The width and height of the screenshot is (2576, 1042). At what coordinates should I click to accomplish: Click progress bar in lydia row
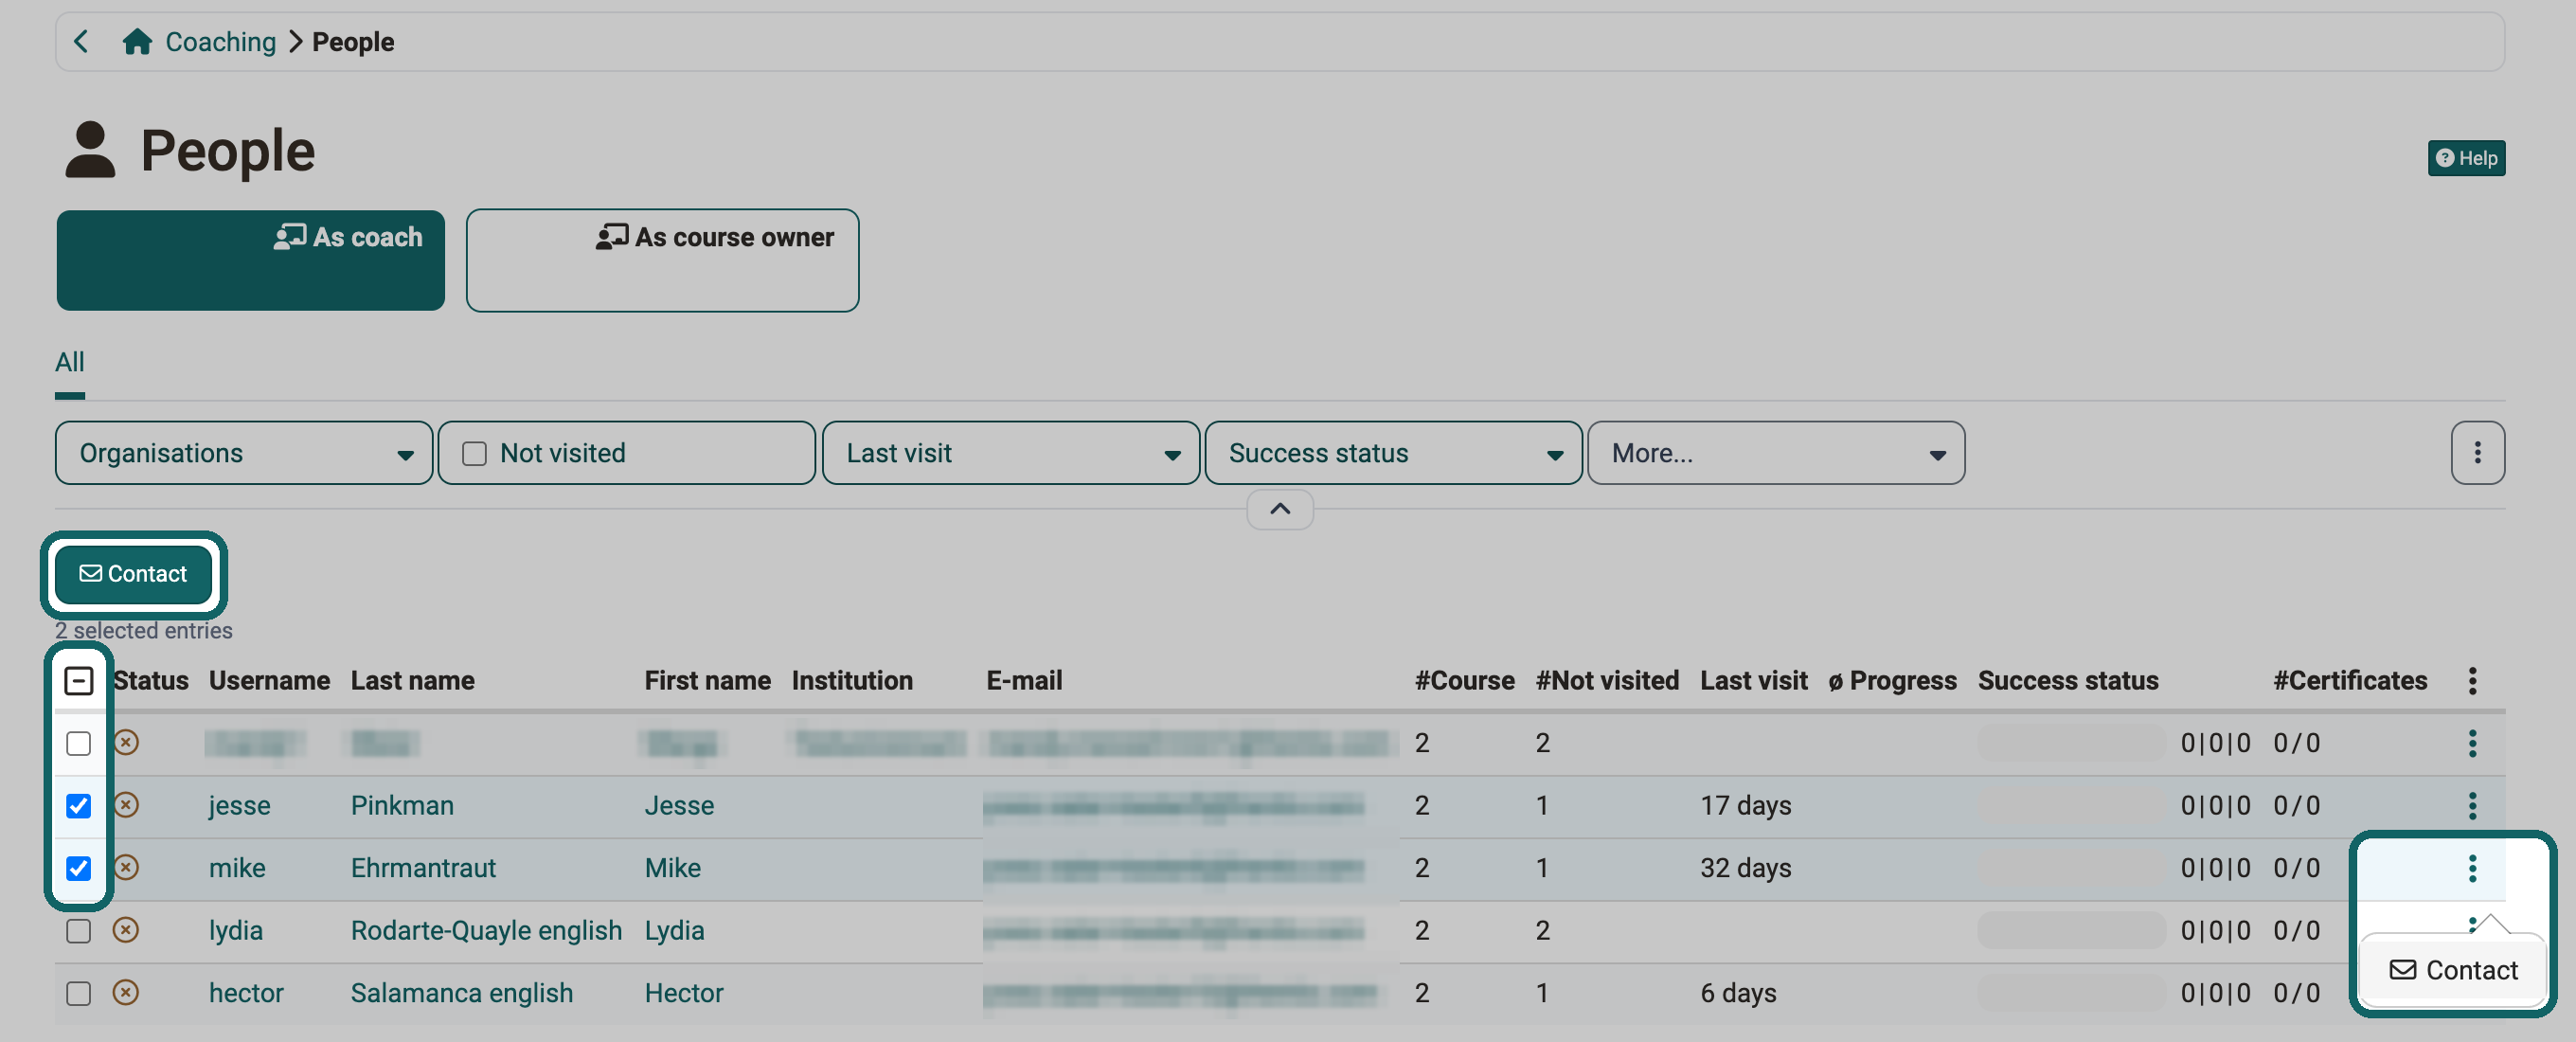[2071, 931]
